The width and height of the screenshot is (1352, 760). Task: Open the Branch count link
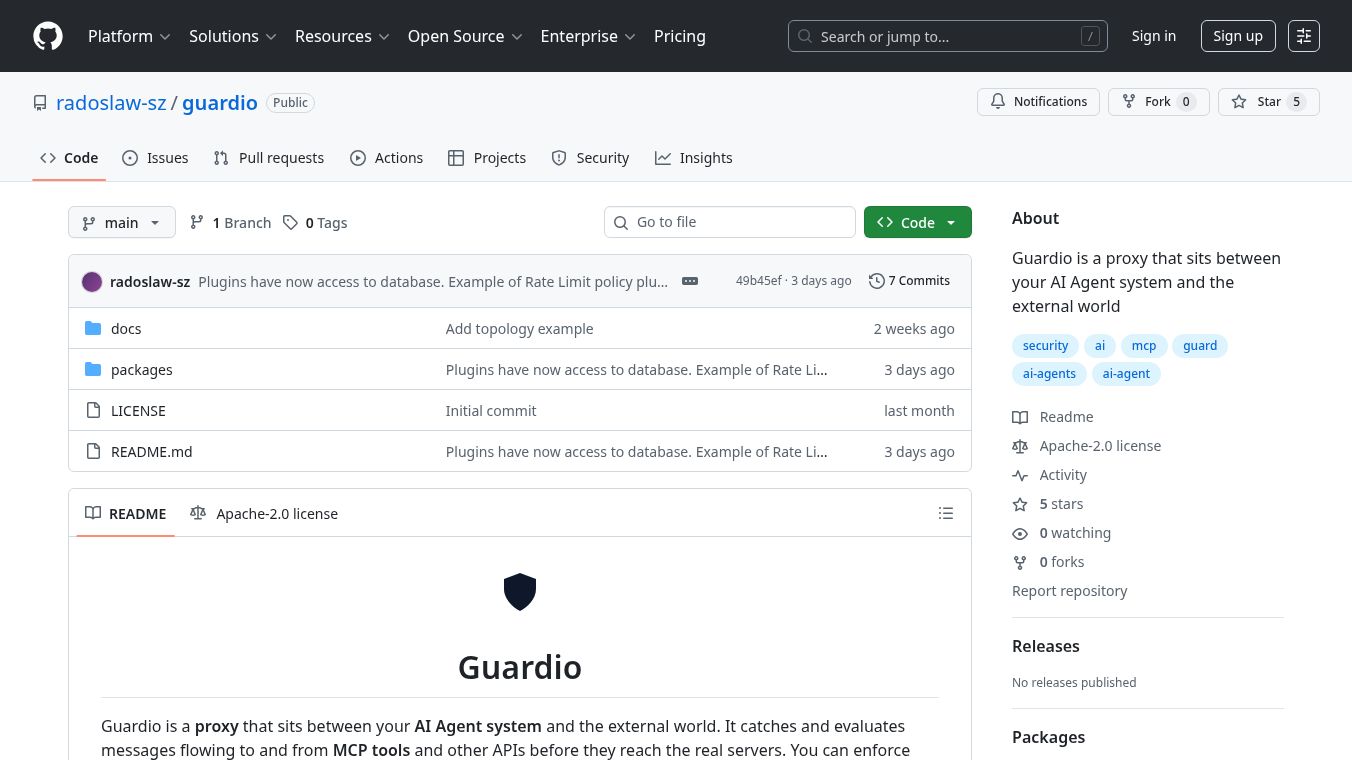(231, 223)
